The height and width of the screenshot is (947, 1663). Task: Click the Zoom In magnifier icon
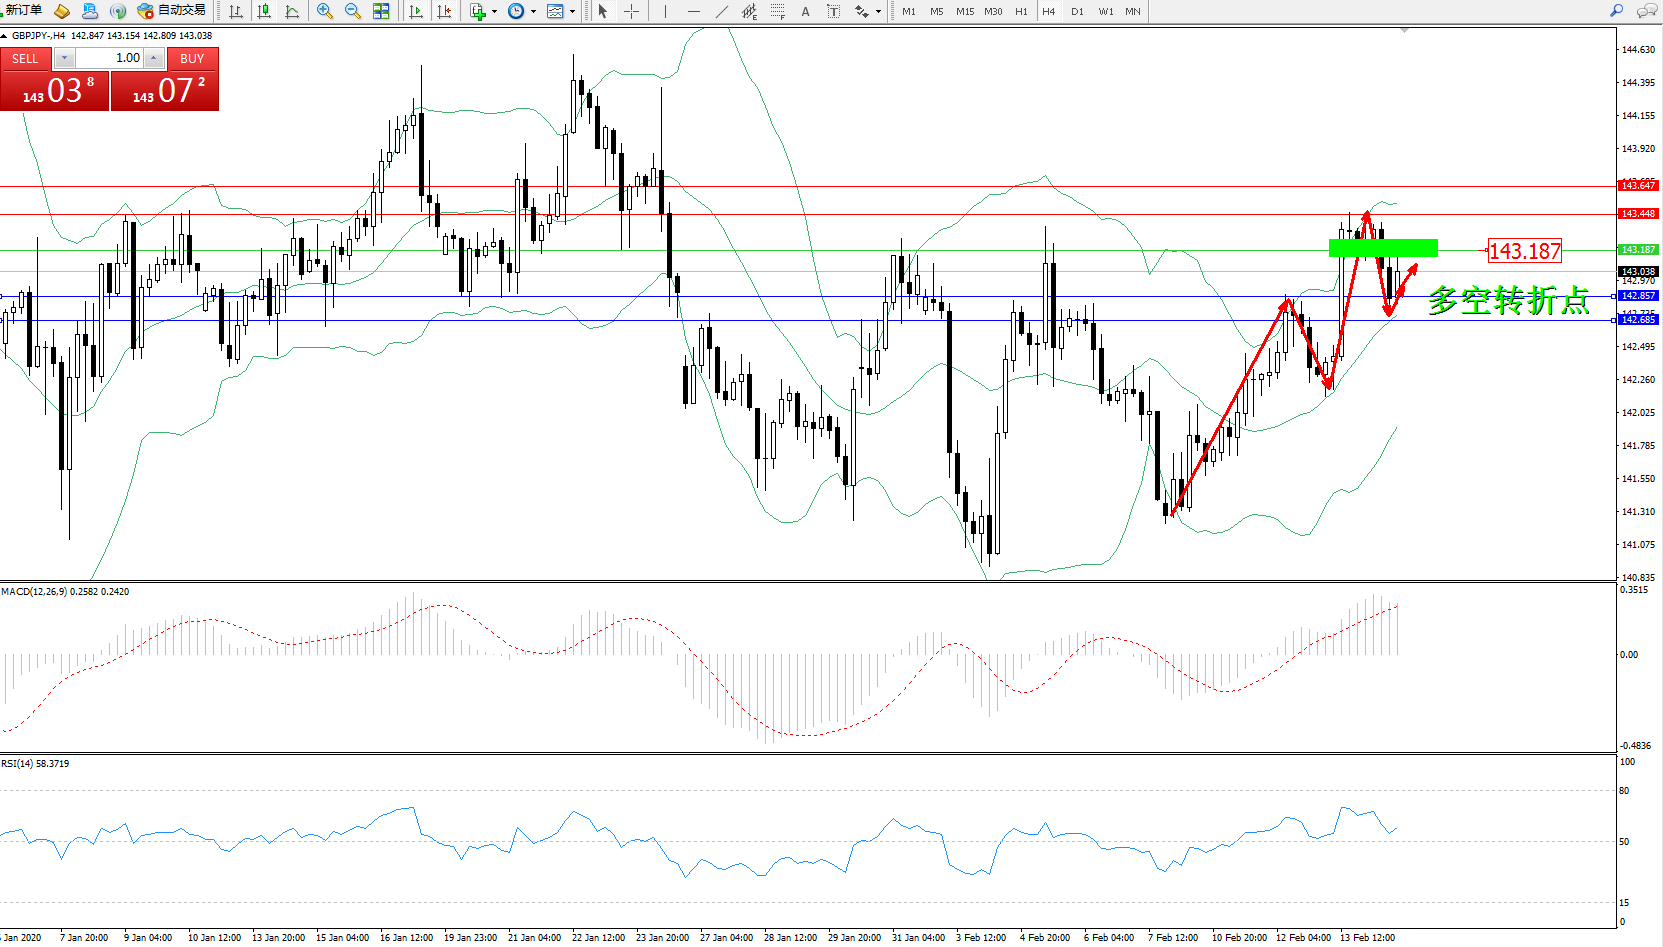pyautogui.click(x=325, y=11)
